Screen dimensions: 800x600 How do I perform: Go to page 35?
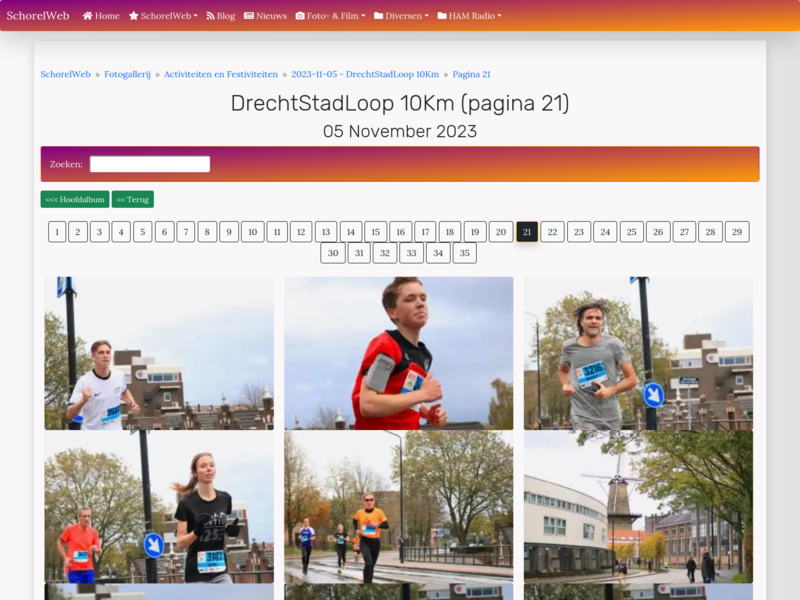[x=464, y=253]
